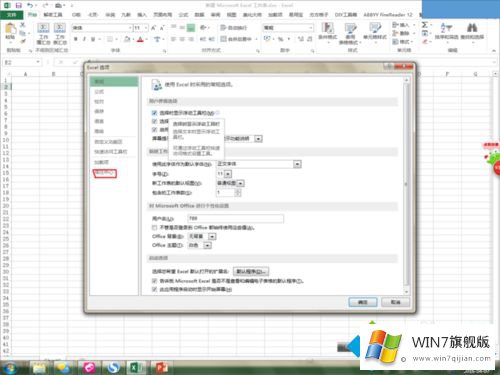Click the user name input field
Image resolution: width=500 pixels, height=375 pixels.
pyautogui.click(x=235, y=219)
